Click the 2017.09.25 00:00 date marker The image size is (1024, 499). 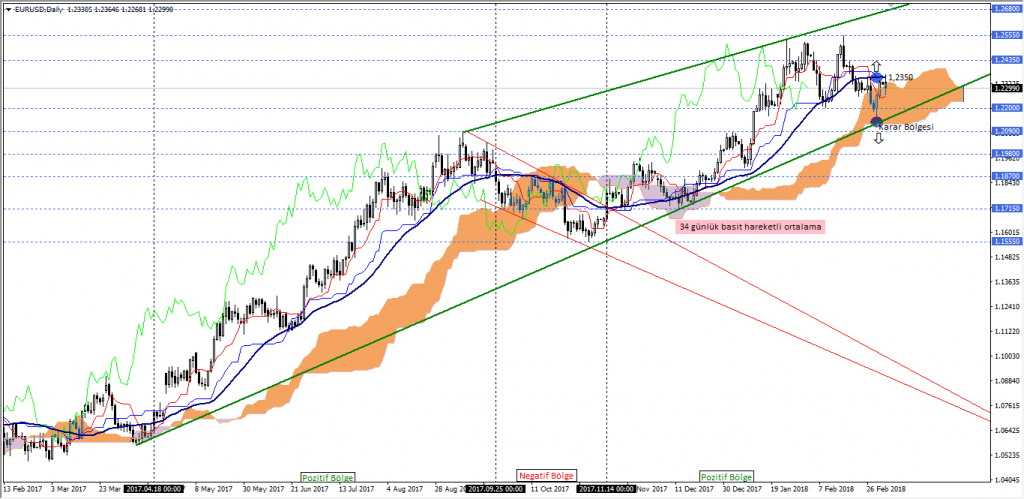(496, 489)
